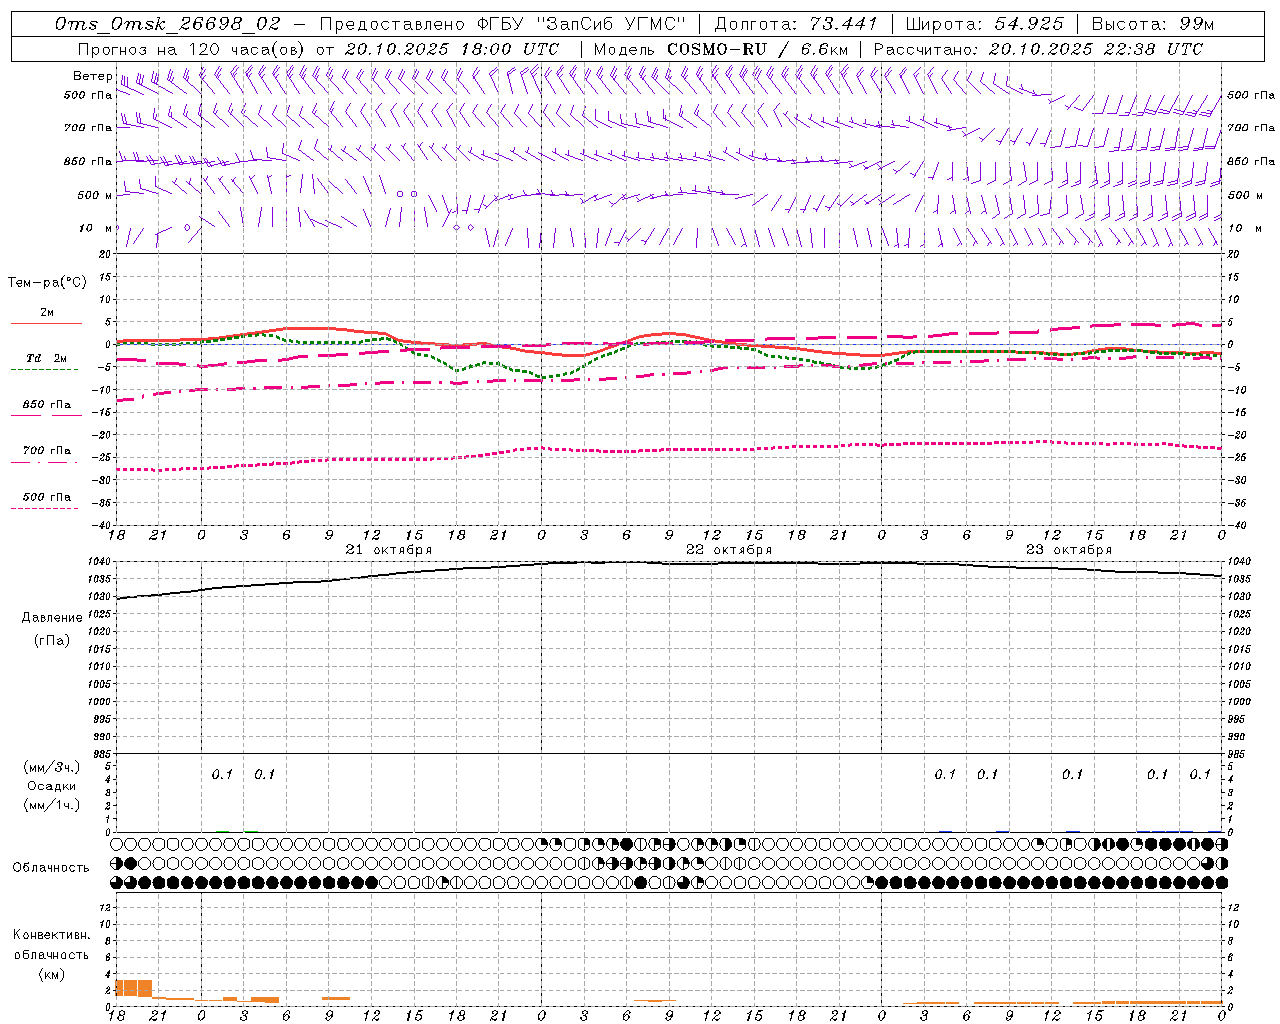Click the 21 октября date label
This screenshot has height=1024, width=1280.
click(389, 550)
